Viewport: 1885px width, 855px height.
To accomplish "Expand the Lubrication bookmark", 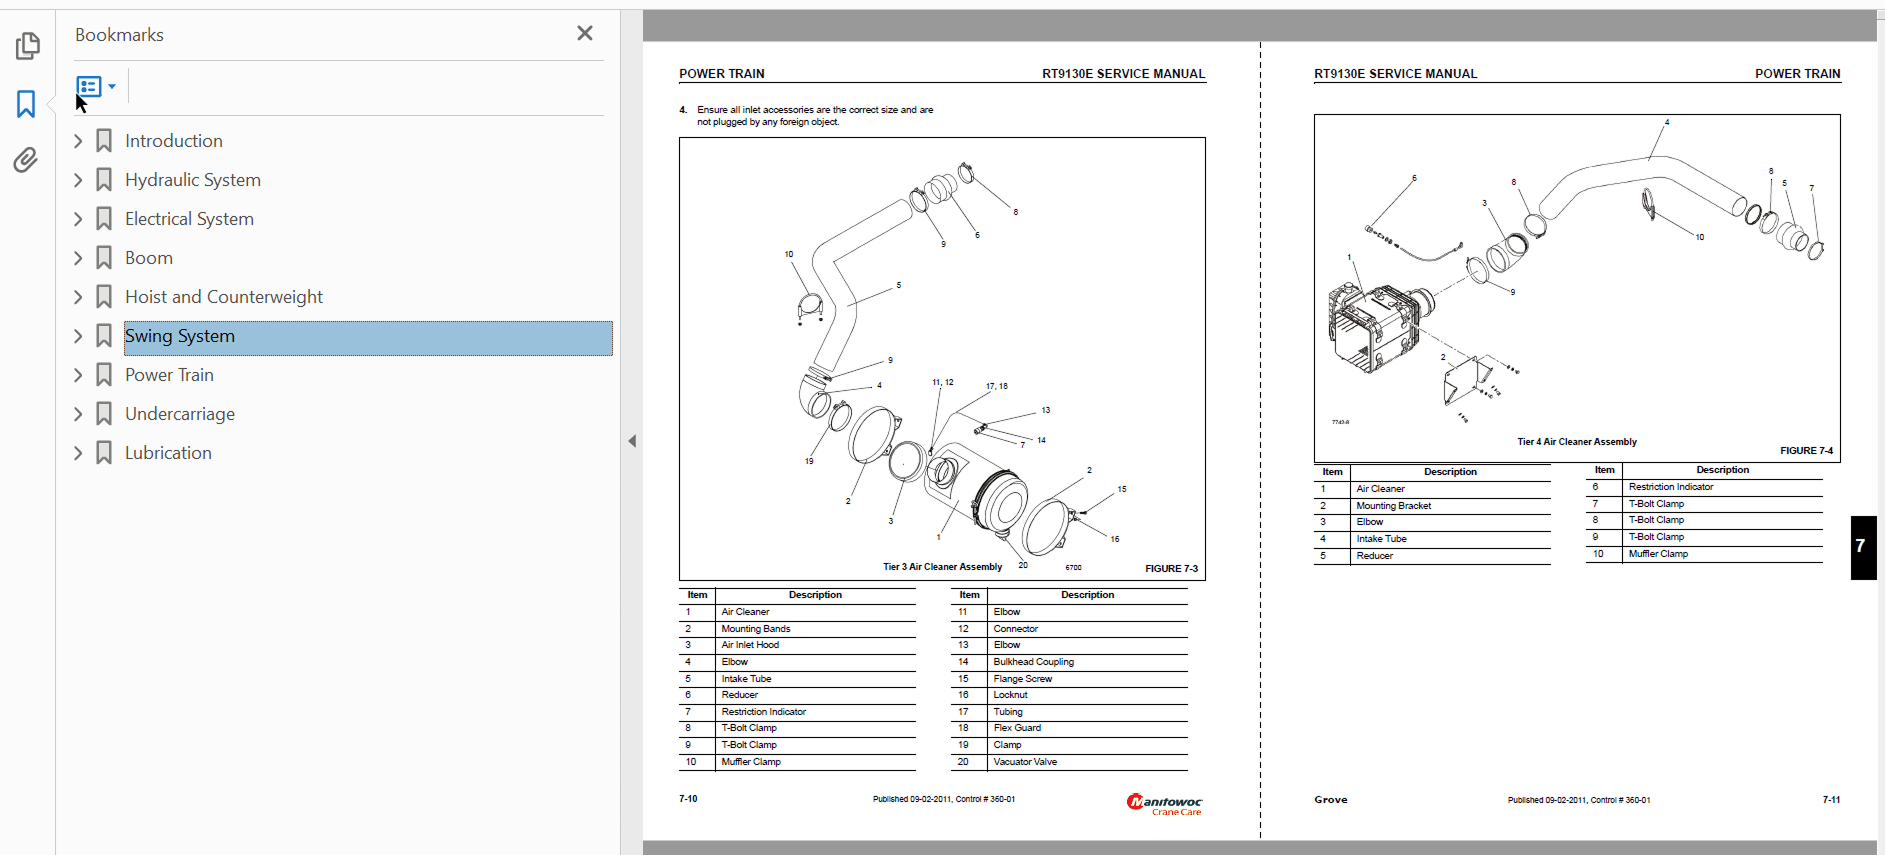I will [78, 453].
